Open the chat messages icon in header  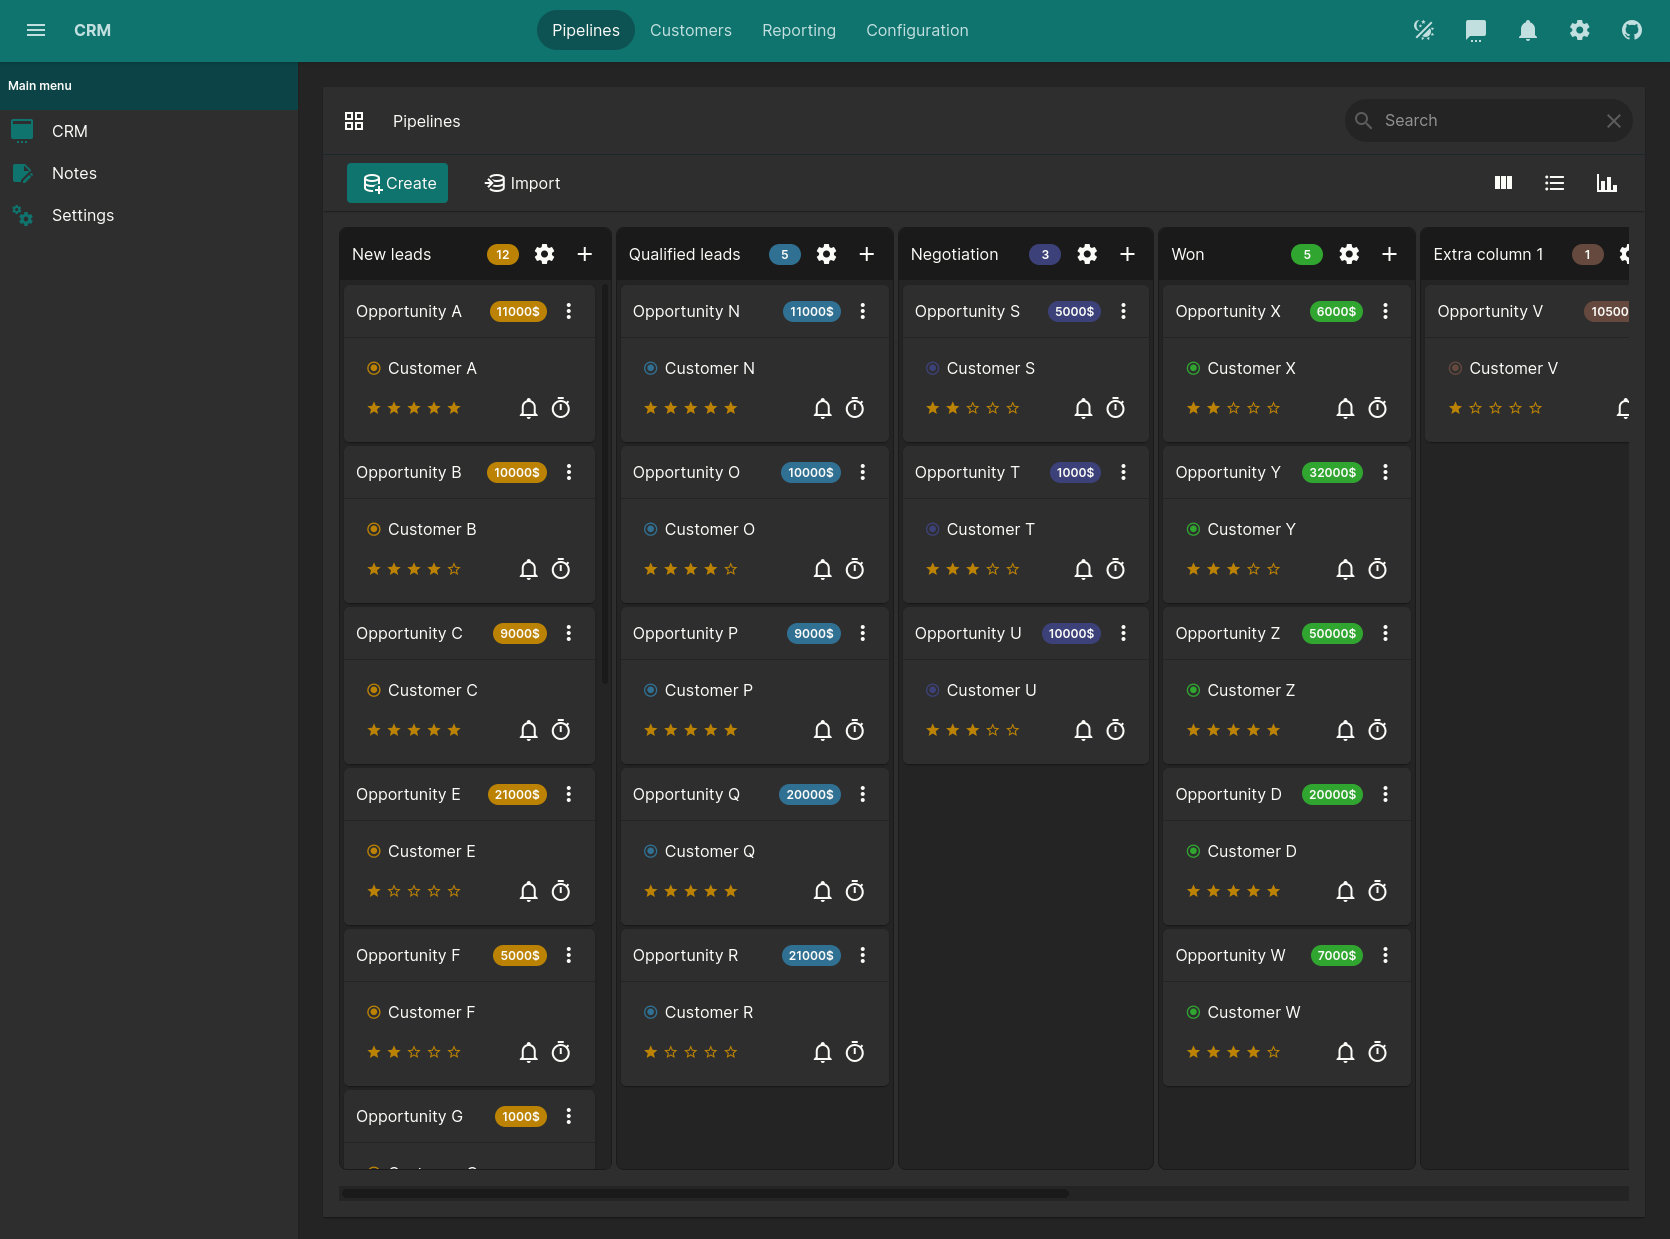click(1475, 30)
